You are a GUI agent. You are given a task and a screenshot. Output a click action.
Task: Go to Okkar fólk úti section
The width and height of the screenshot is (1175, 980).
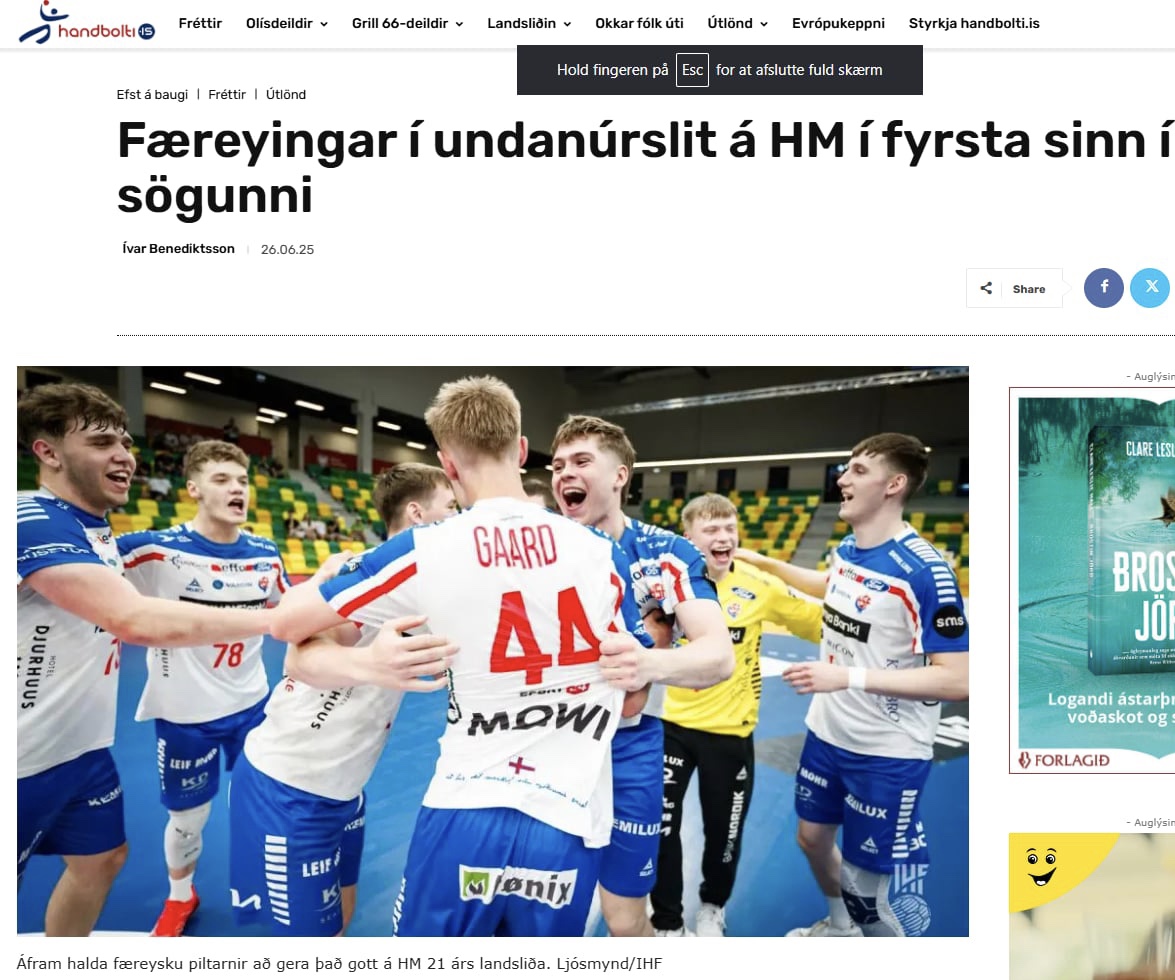pyautogui.click(x=639, y=23)
